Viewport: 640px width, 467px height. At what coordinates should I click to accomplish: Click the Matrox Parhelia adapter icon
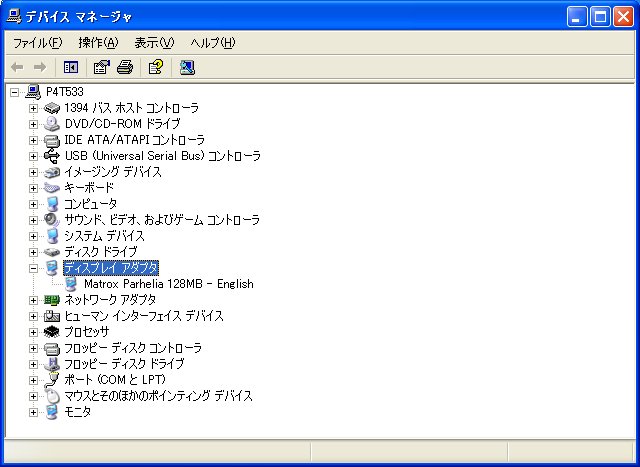[71, 284]
